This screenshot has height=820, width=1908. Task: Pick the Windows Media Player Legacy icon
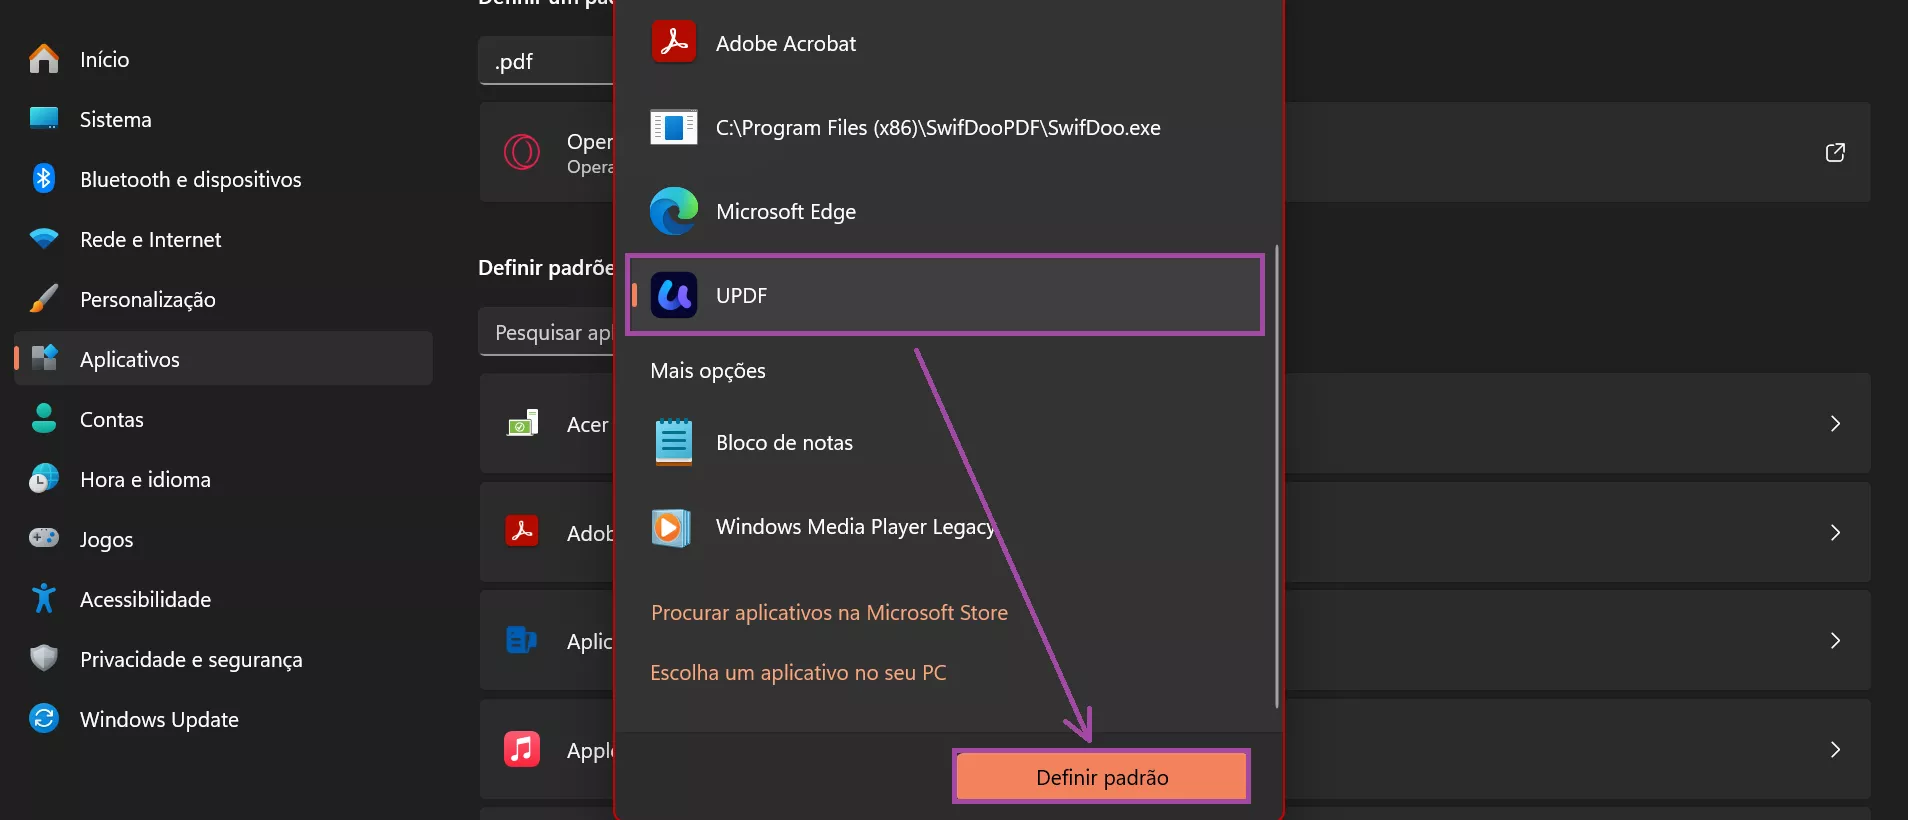671,527
